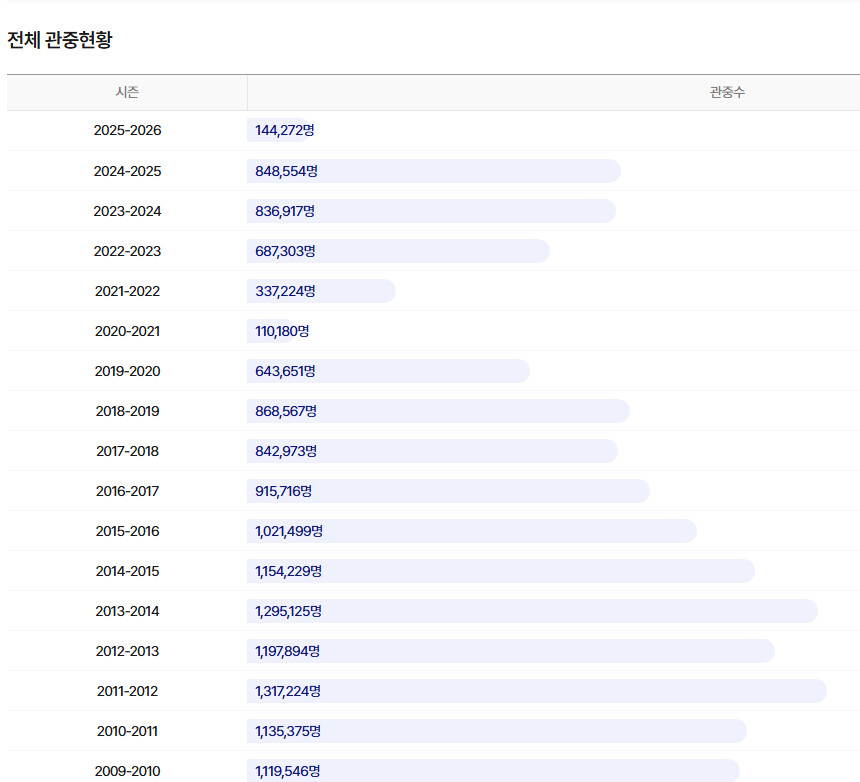Select season 2022-2023 cell

pyautogui.click(x=127, y=251)
